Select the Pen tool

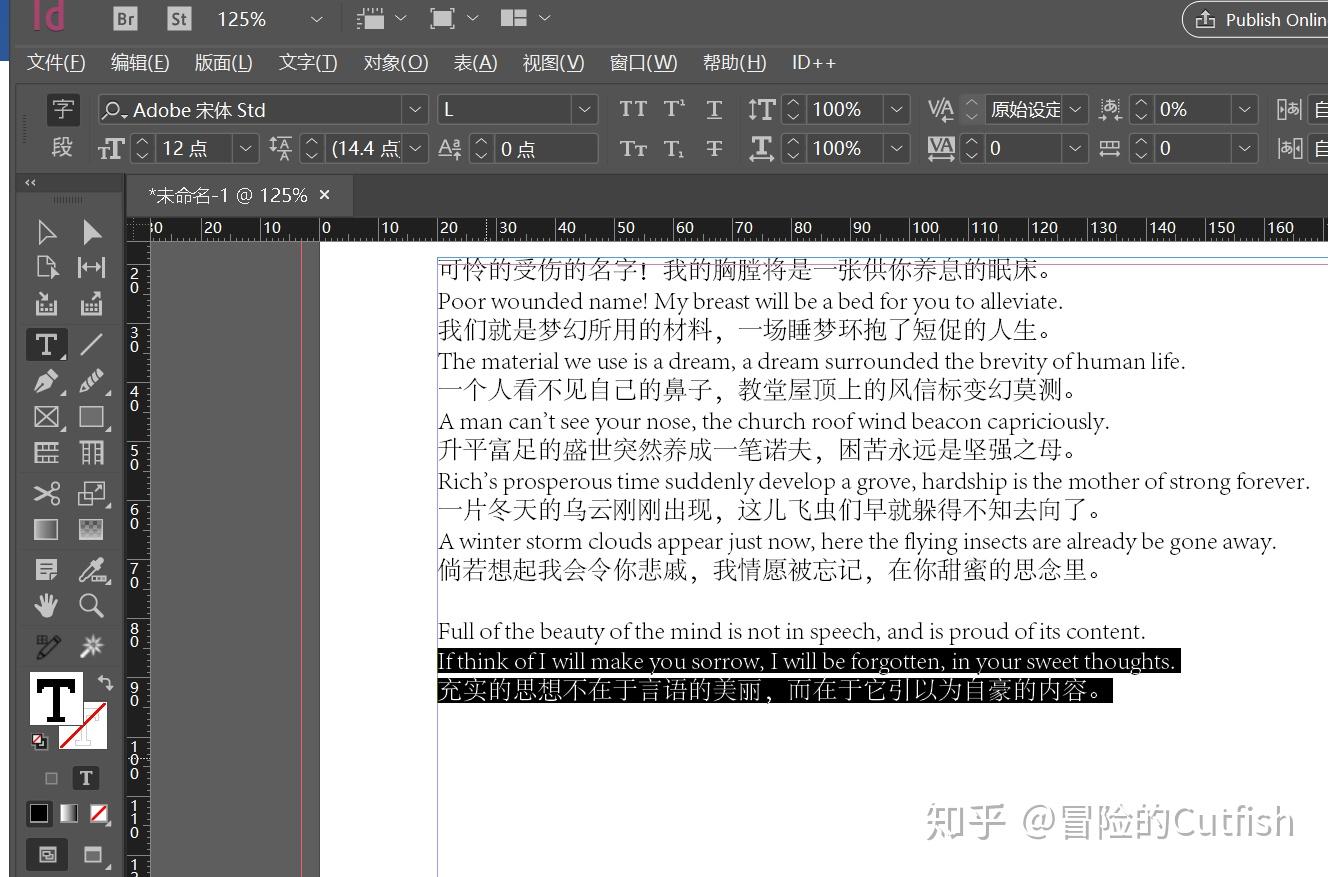46,381
